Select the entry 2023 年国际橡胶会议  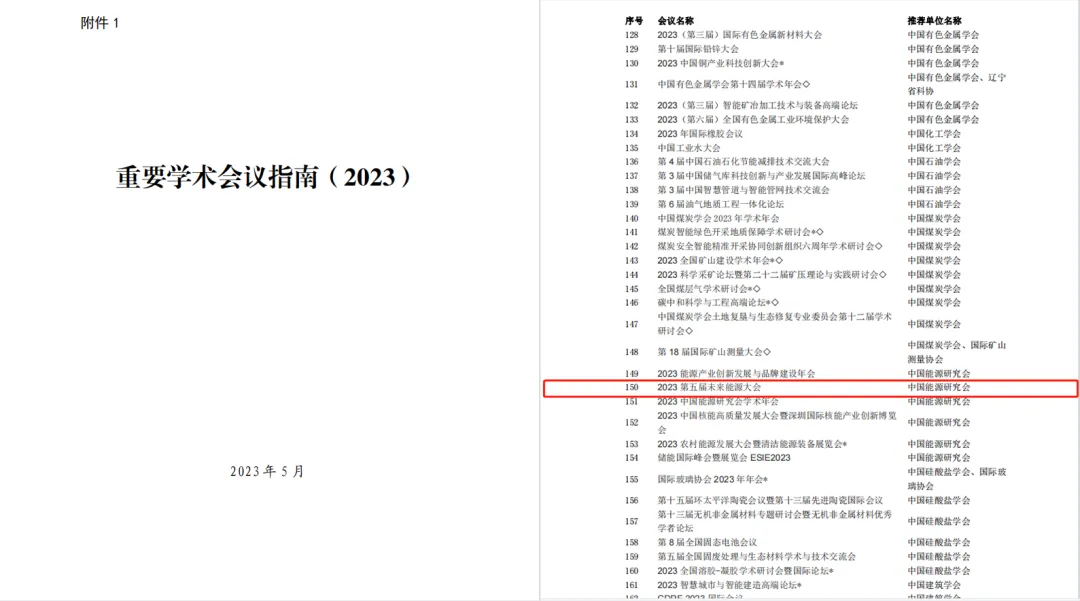tap(700, 134)
